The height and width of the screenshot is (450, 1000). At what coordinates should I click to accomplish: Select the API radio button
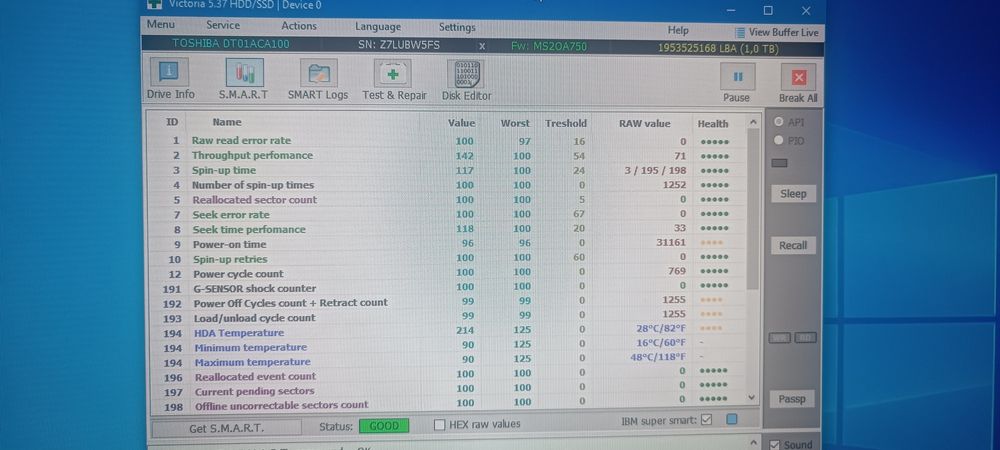pyautogui.click(x=778, y=122)
